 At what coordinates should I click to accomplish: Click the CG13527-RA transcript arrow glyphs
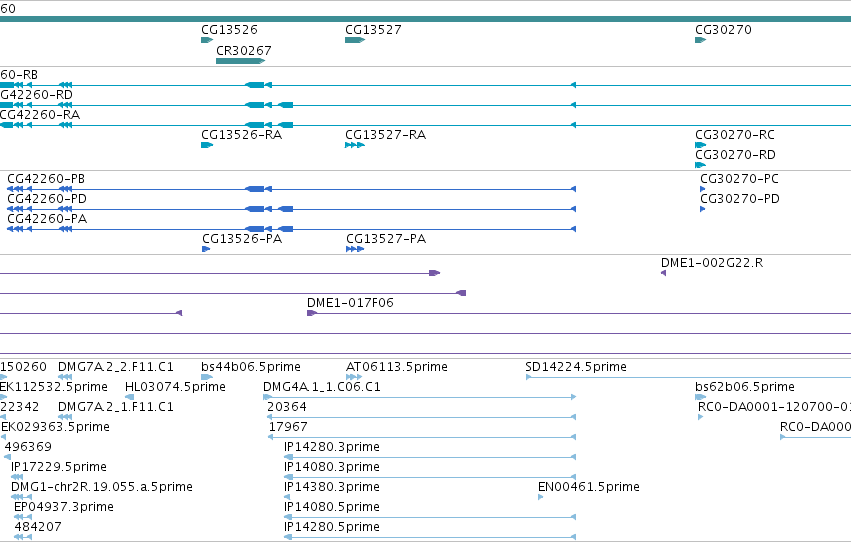point(355,145)
